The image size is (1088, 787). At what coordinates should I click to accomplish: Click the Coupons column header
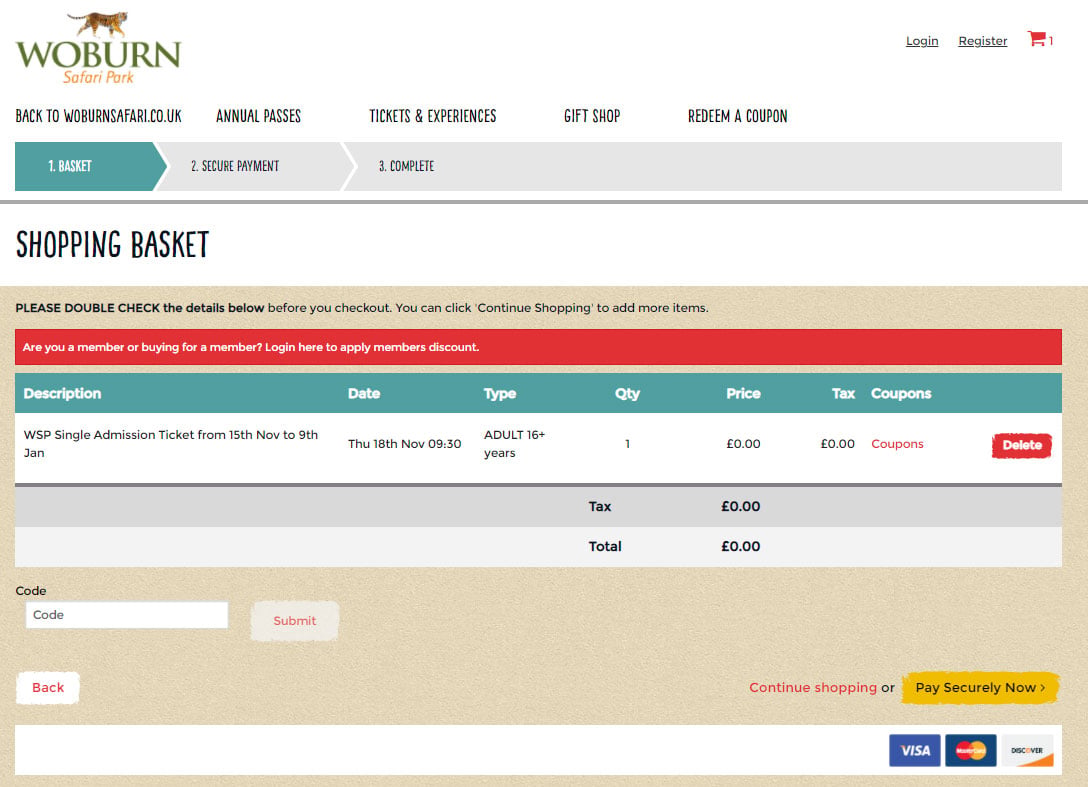coord(901,394)
